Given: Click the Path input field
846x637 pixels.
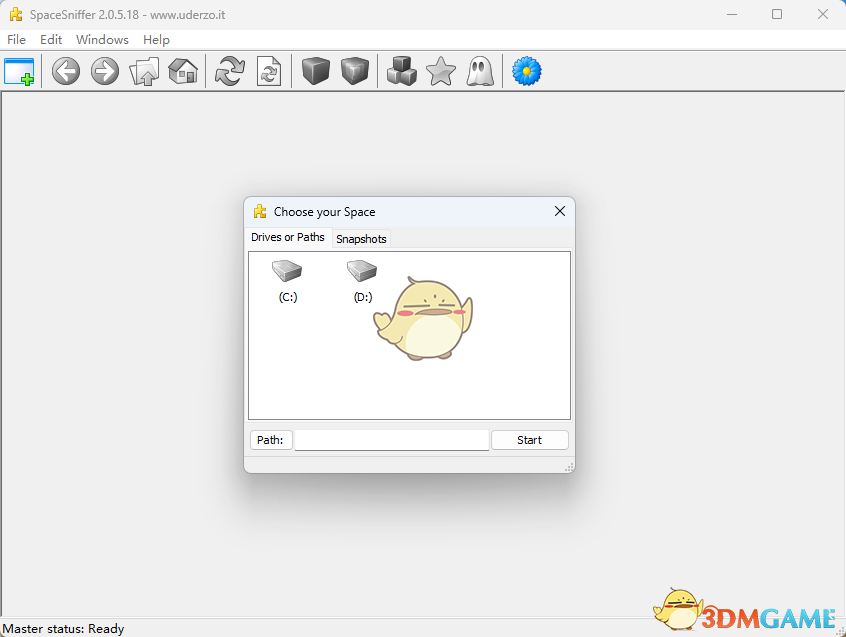Looking at the screenshot, I should [391, 440].
